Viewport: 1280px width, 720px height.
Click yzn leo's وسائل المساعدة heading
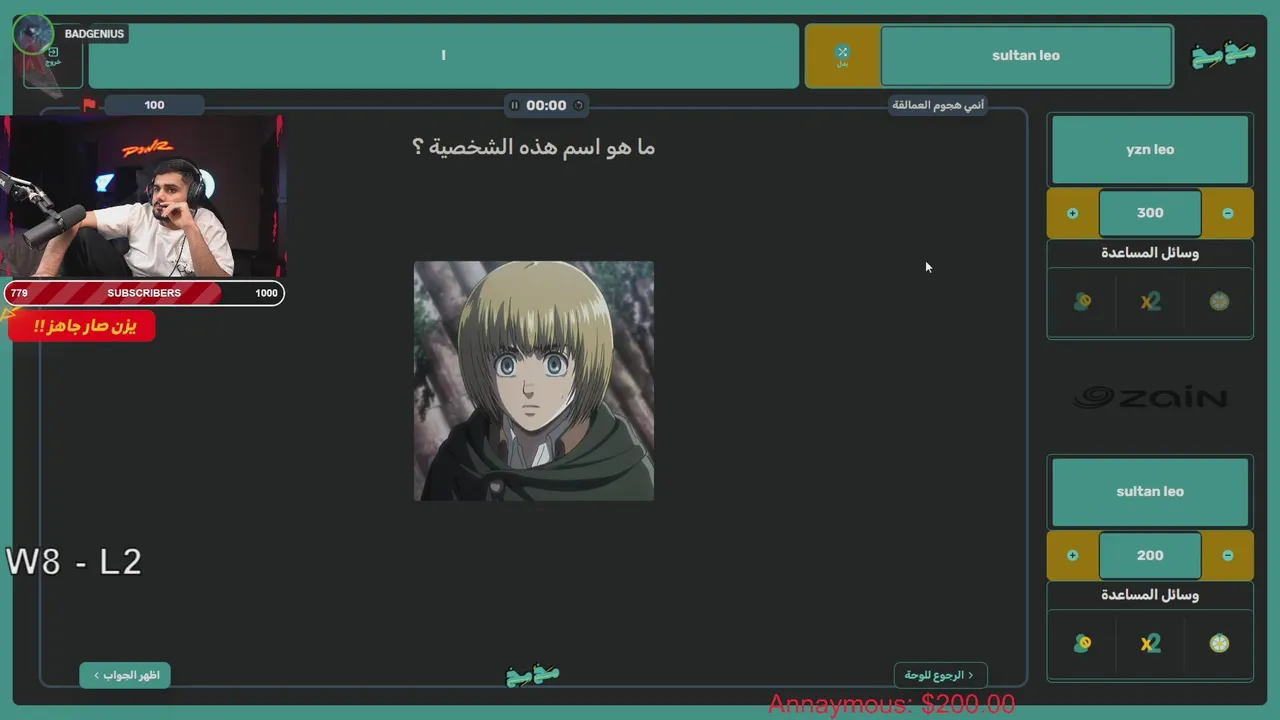coord(1150,253)
